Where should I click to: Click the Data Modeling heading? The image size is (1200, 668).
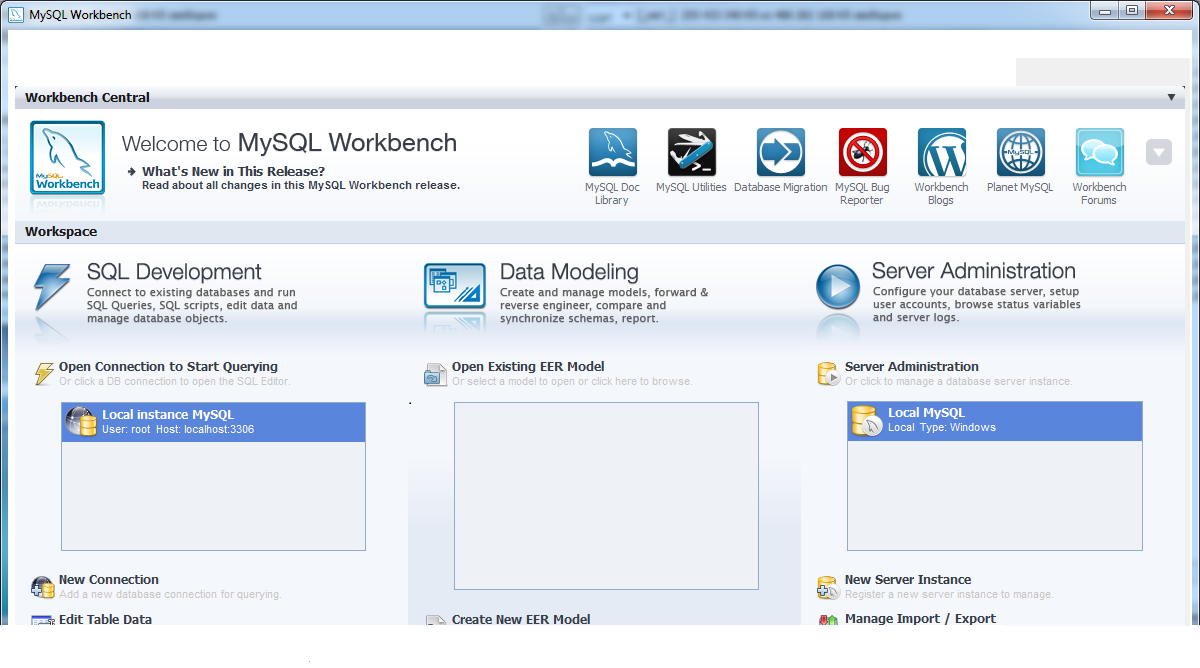(x=569, y=272)
